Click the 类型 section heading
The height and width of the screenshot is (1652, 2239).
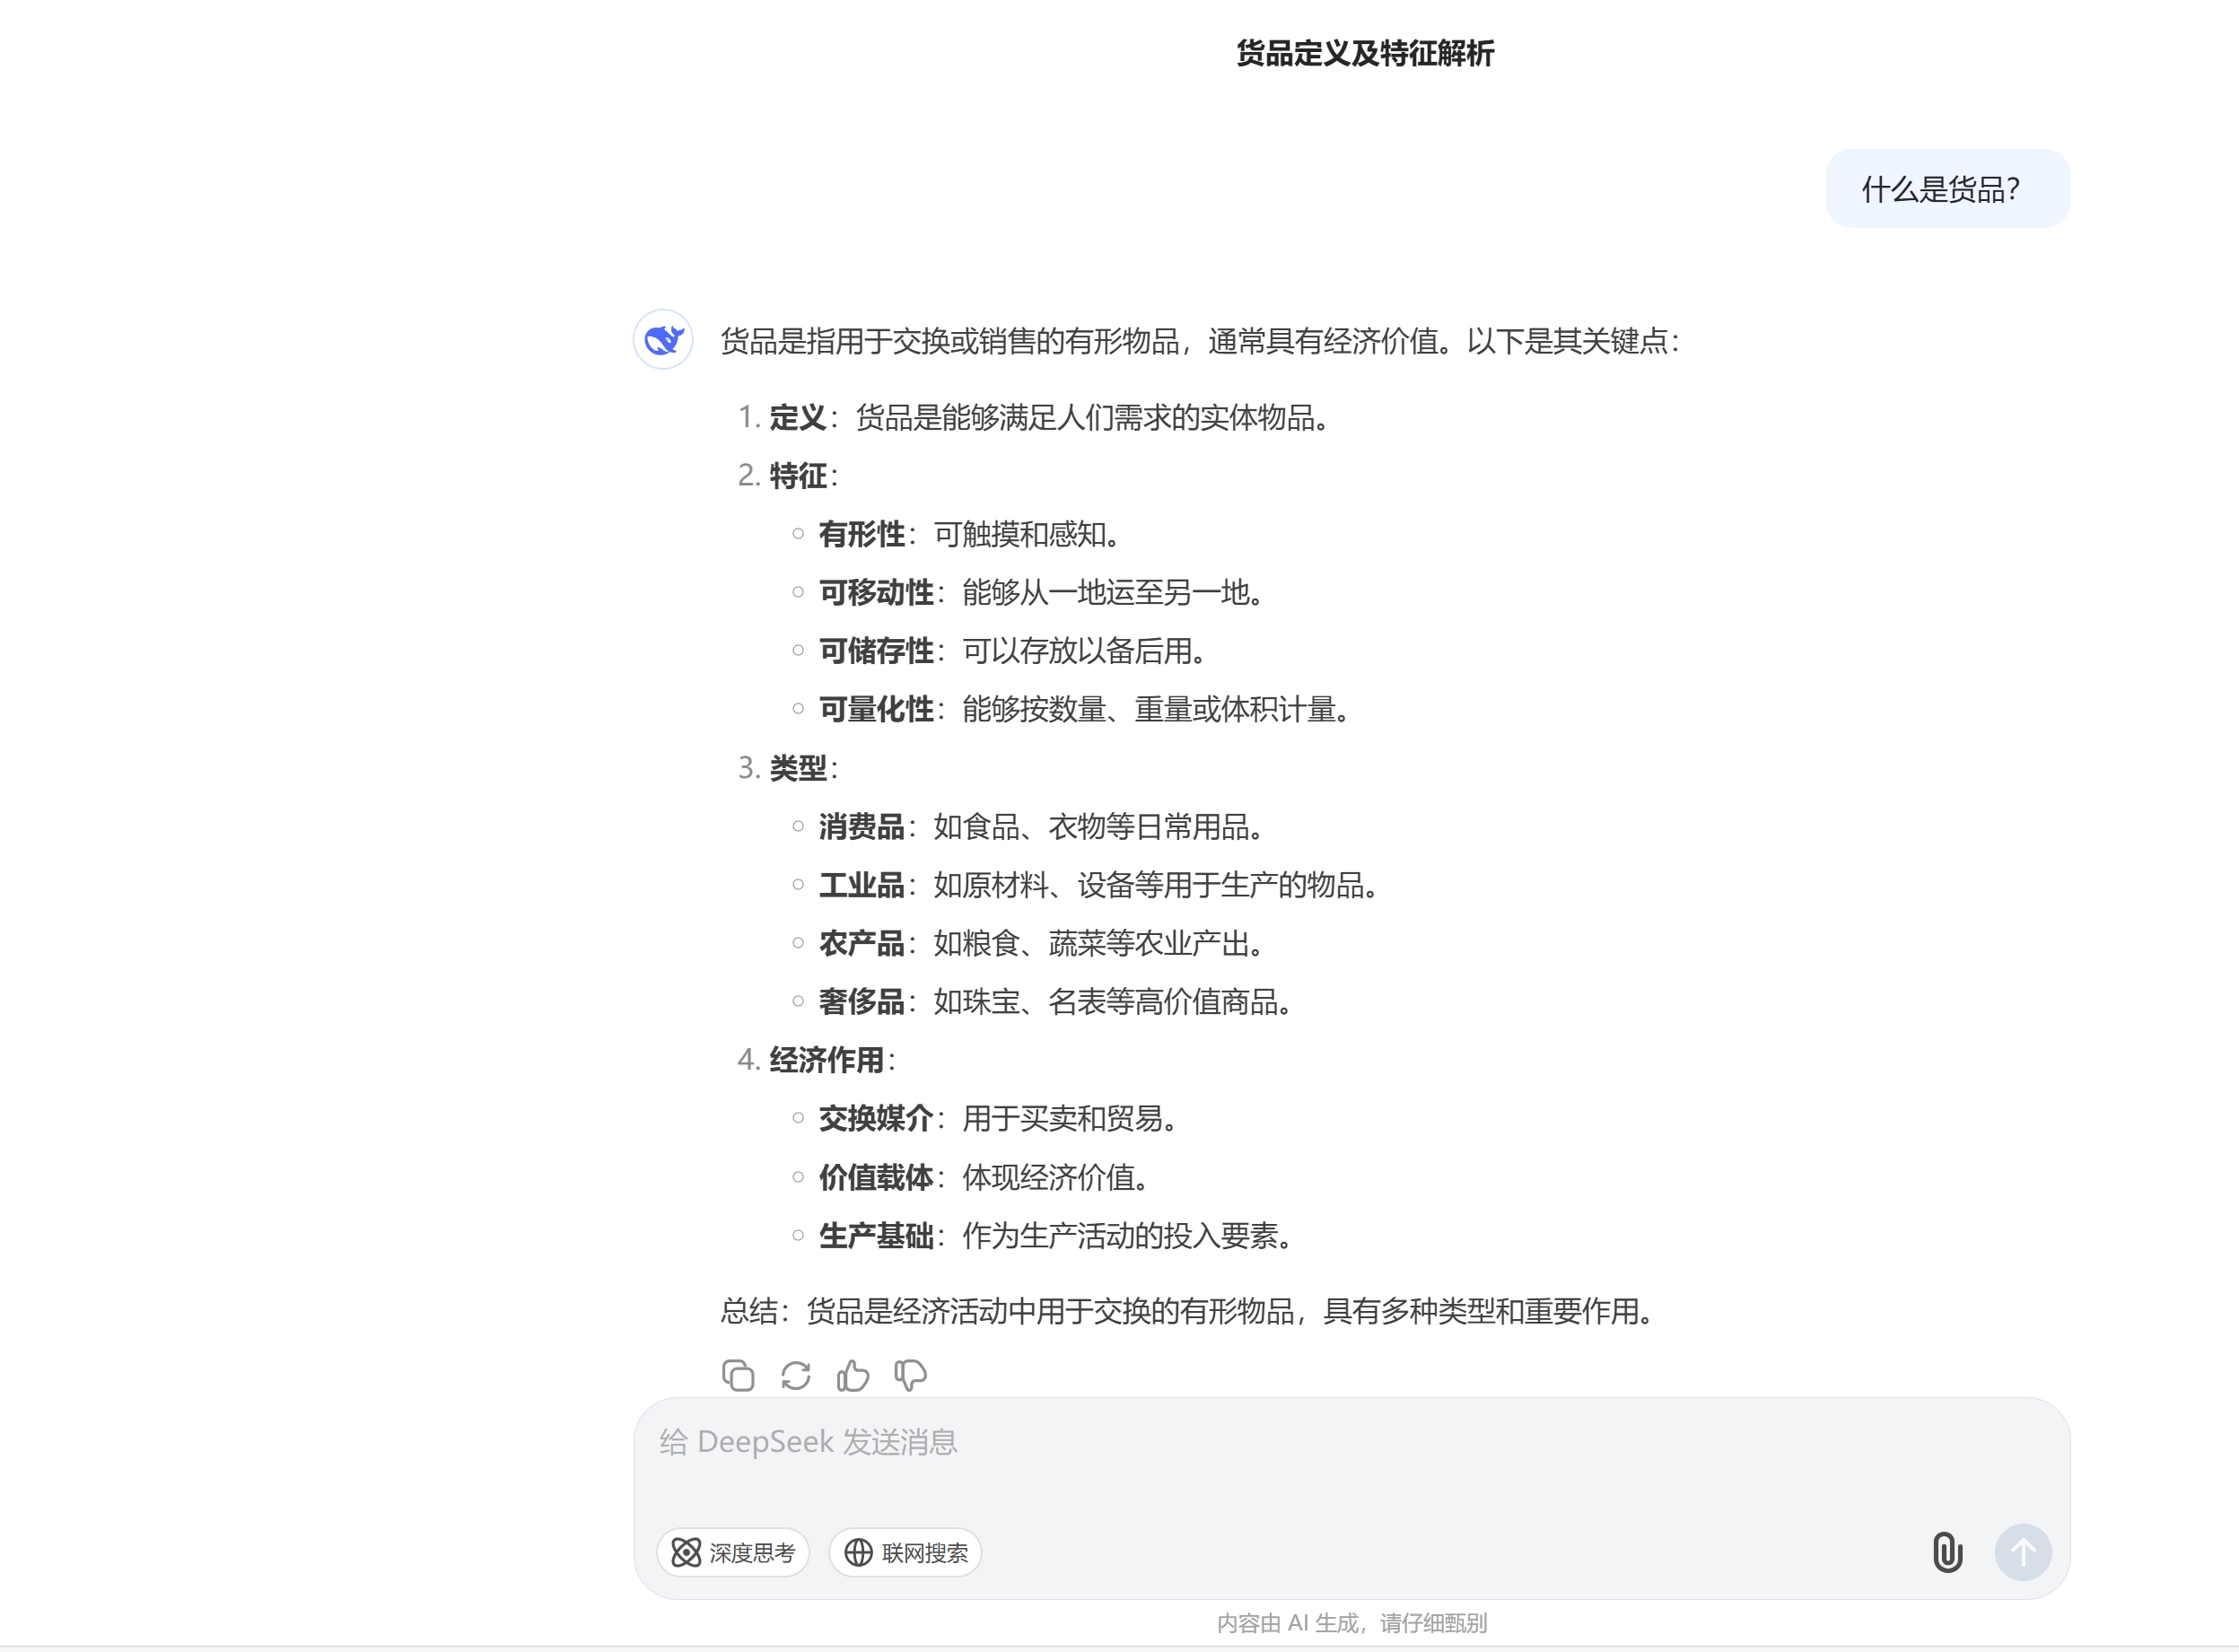pos(797,768)
